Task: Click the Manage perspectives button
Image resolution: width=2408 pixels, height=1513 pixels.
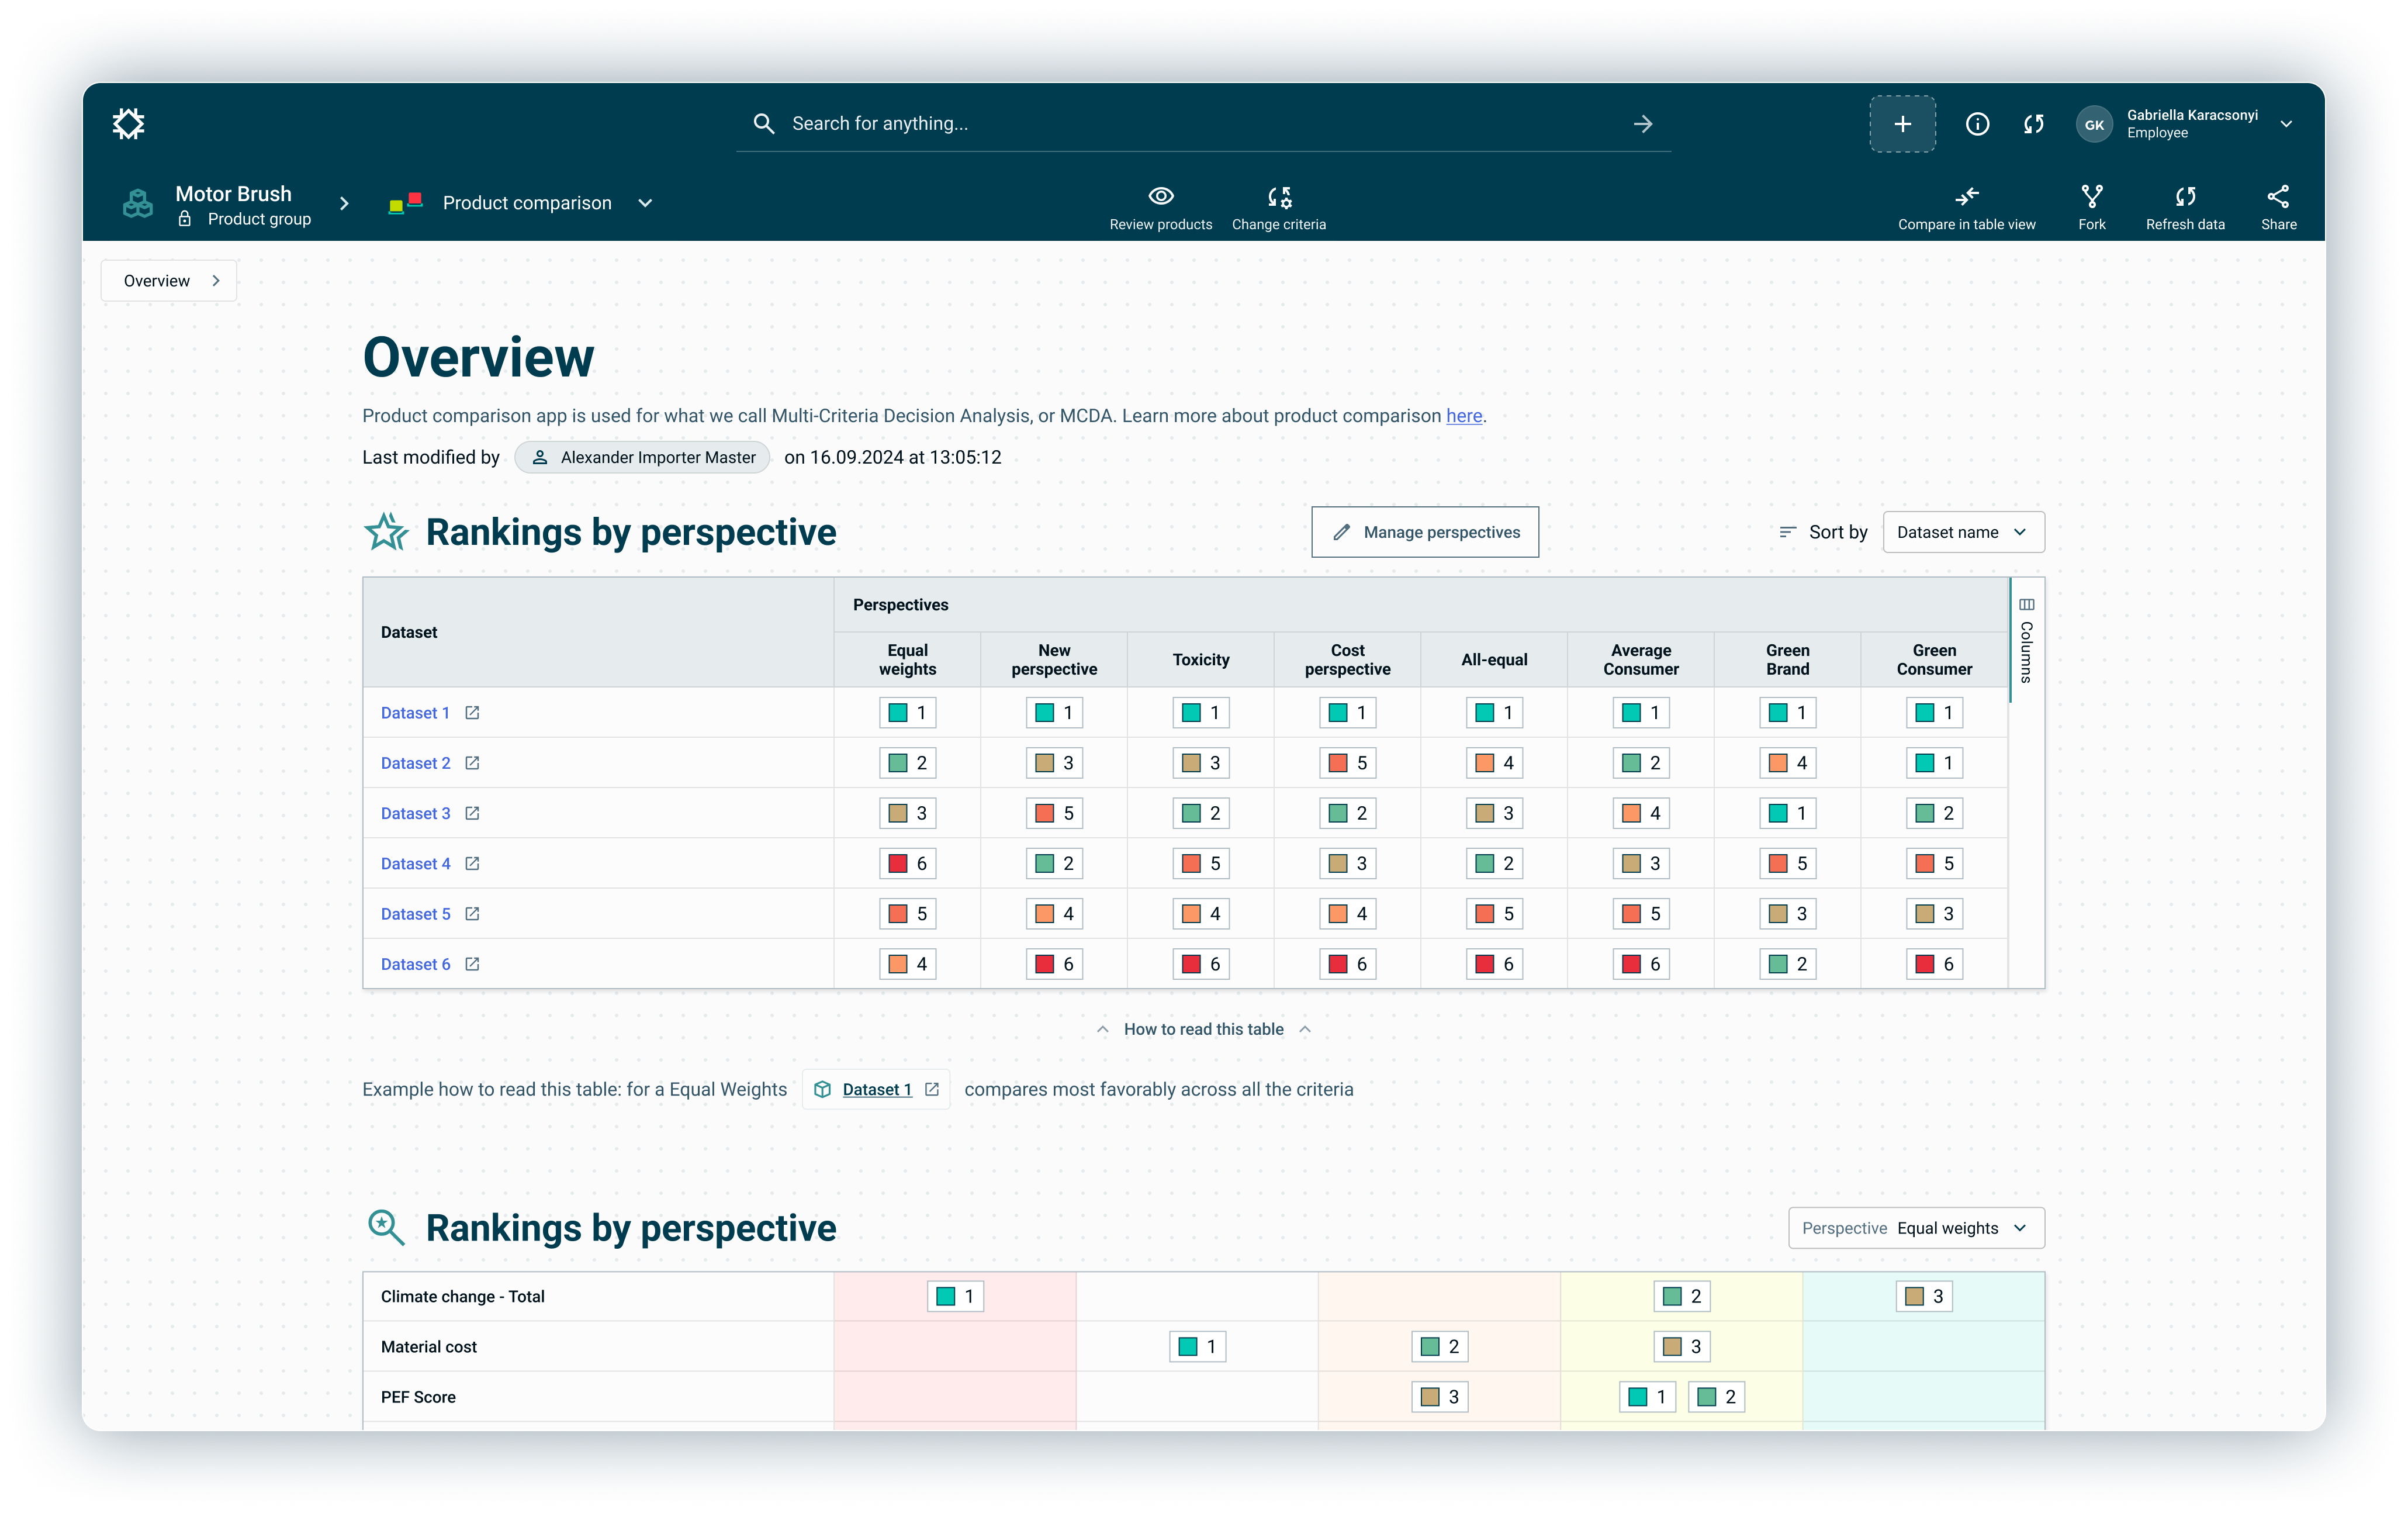Action: (x=1424, y=532)
